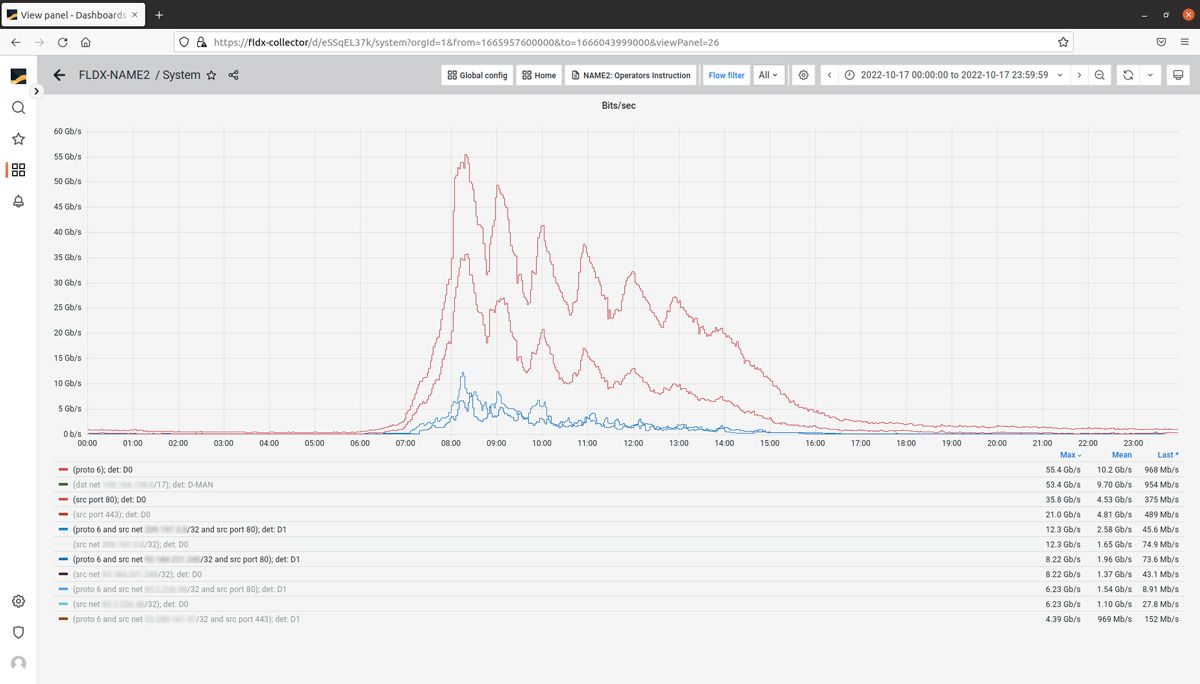Open the Flow filter link

[725, 75]
